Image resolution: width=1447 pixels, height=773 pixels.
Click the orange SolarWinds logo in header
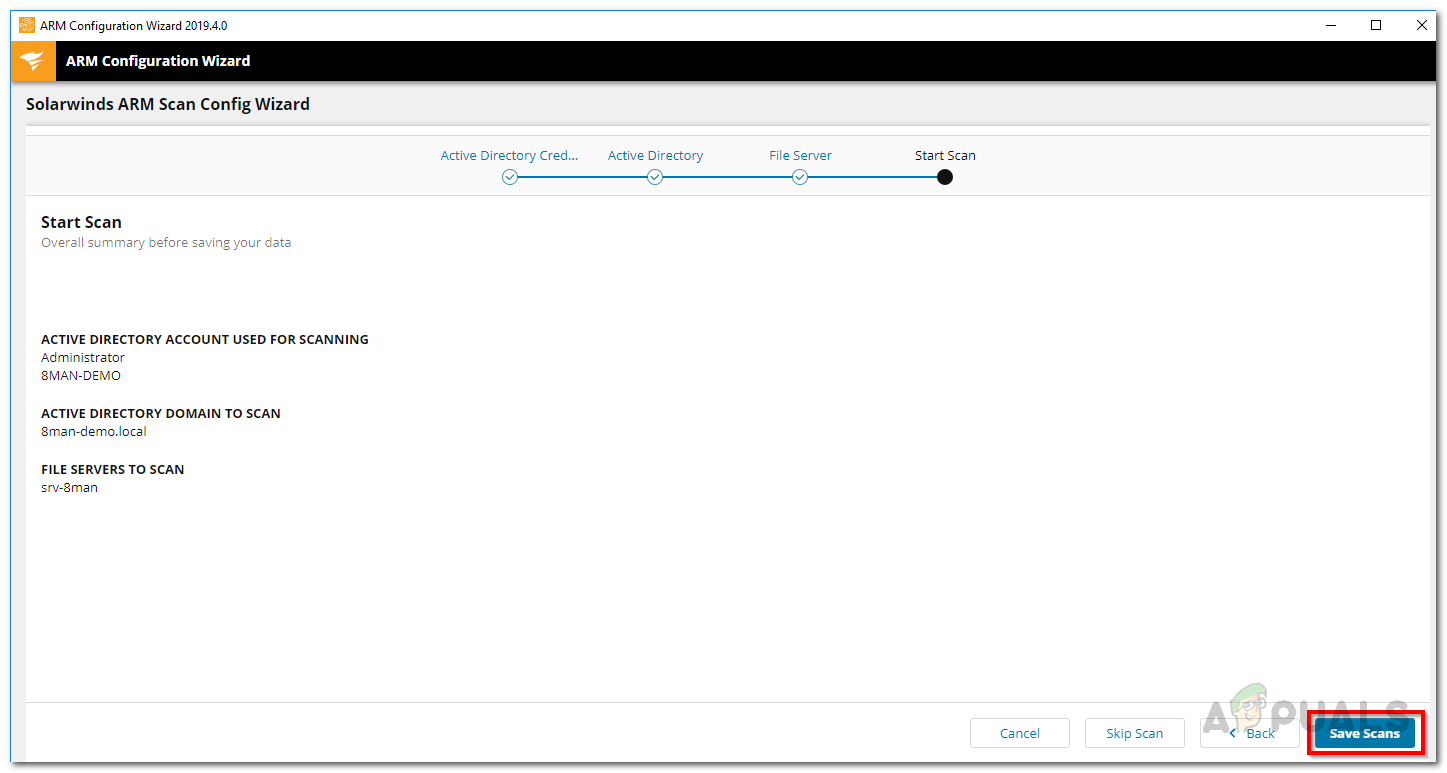33,61
